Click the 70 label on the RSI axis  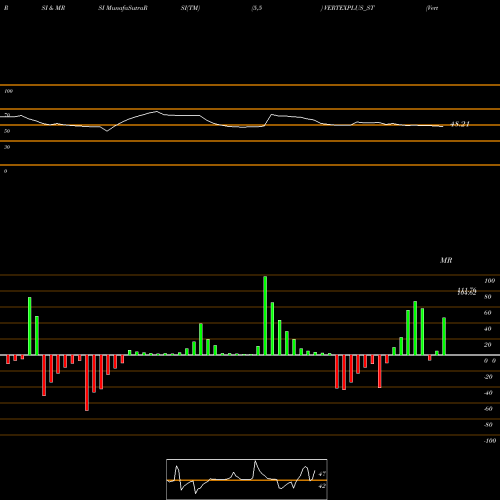pyautogui.click(x=7, y=115)
